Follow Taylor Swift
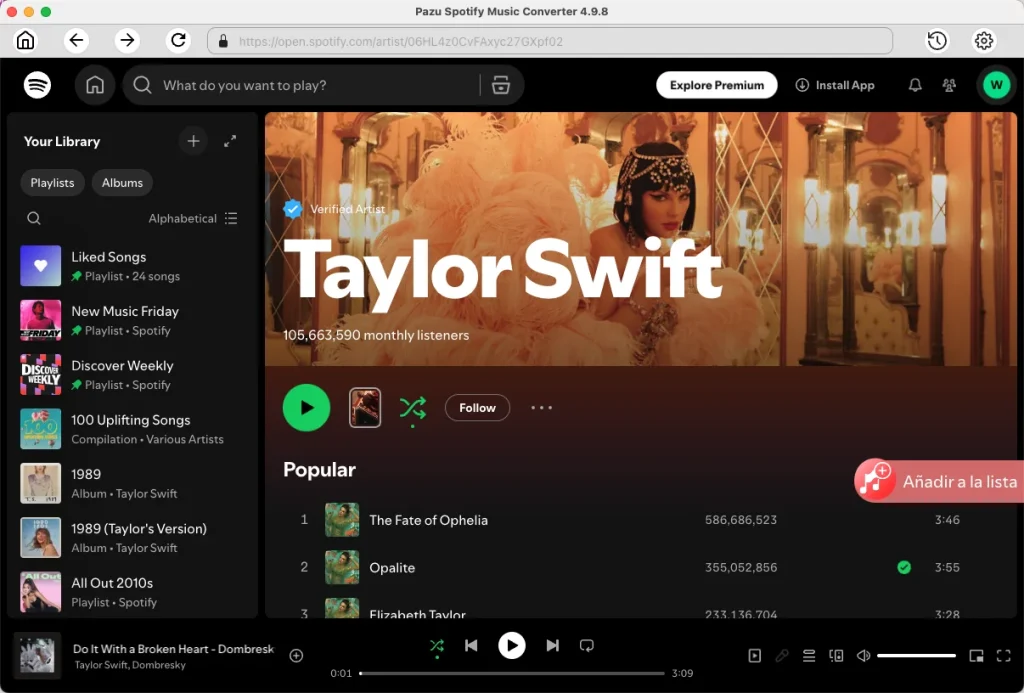The image size is (1024, 693). point(477,407)
